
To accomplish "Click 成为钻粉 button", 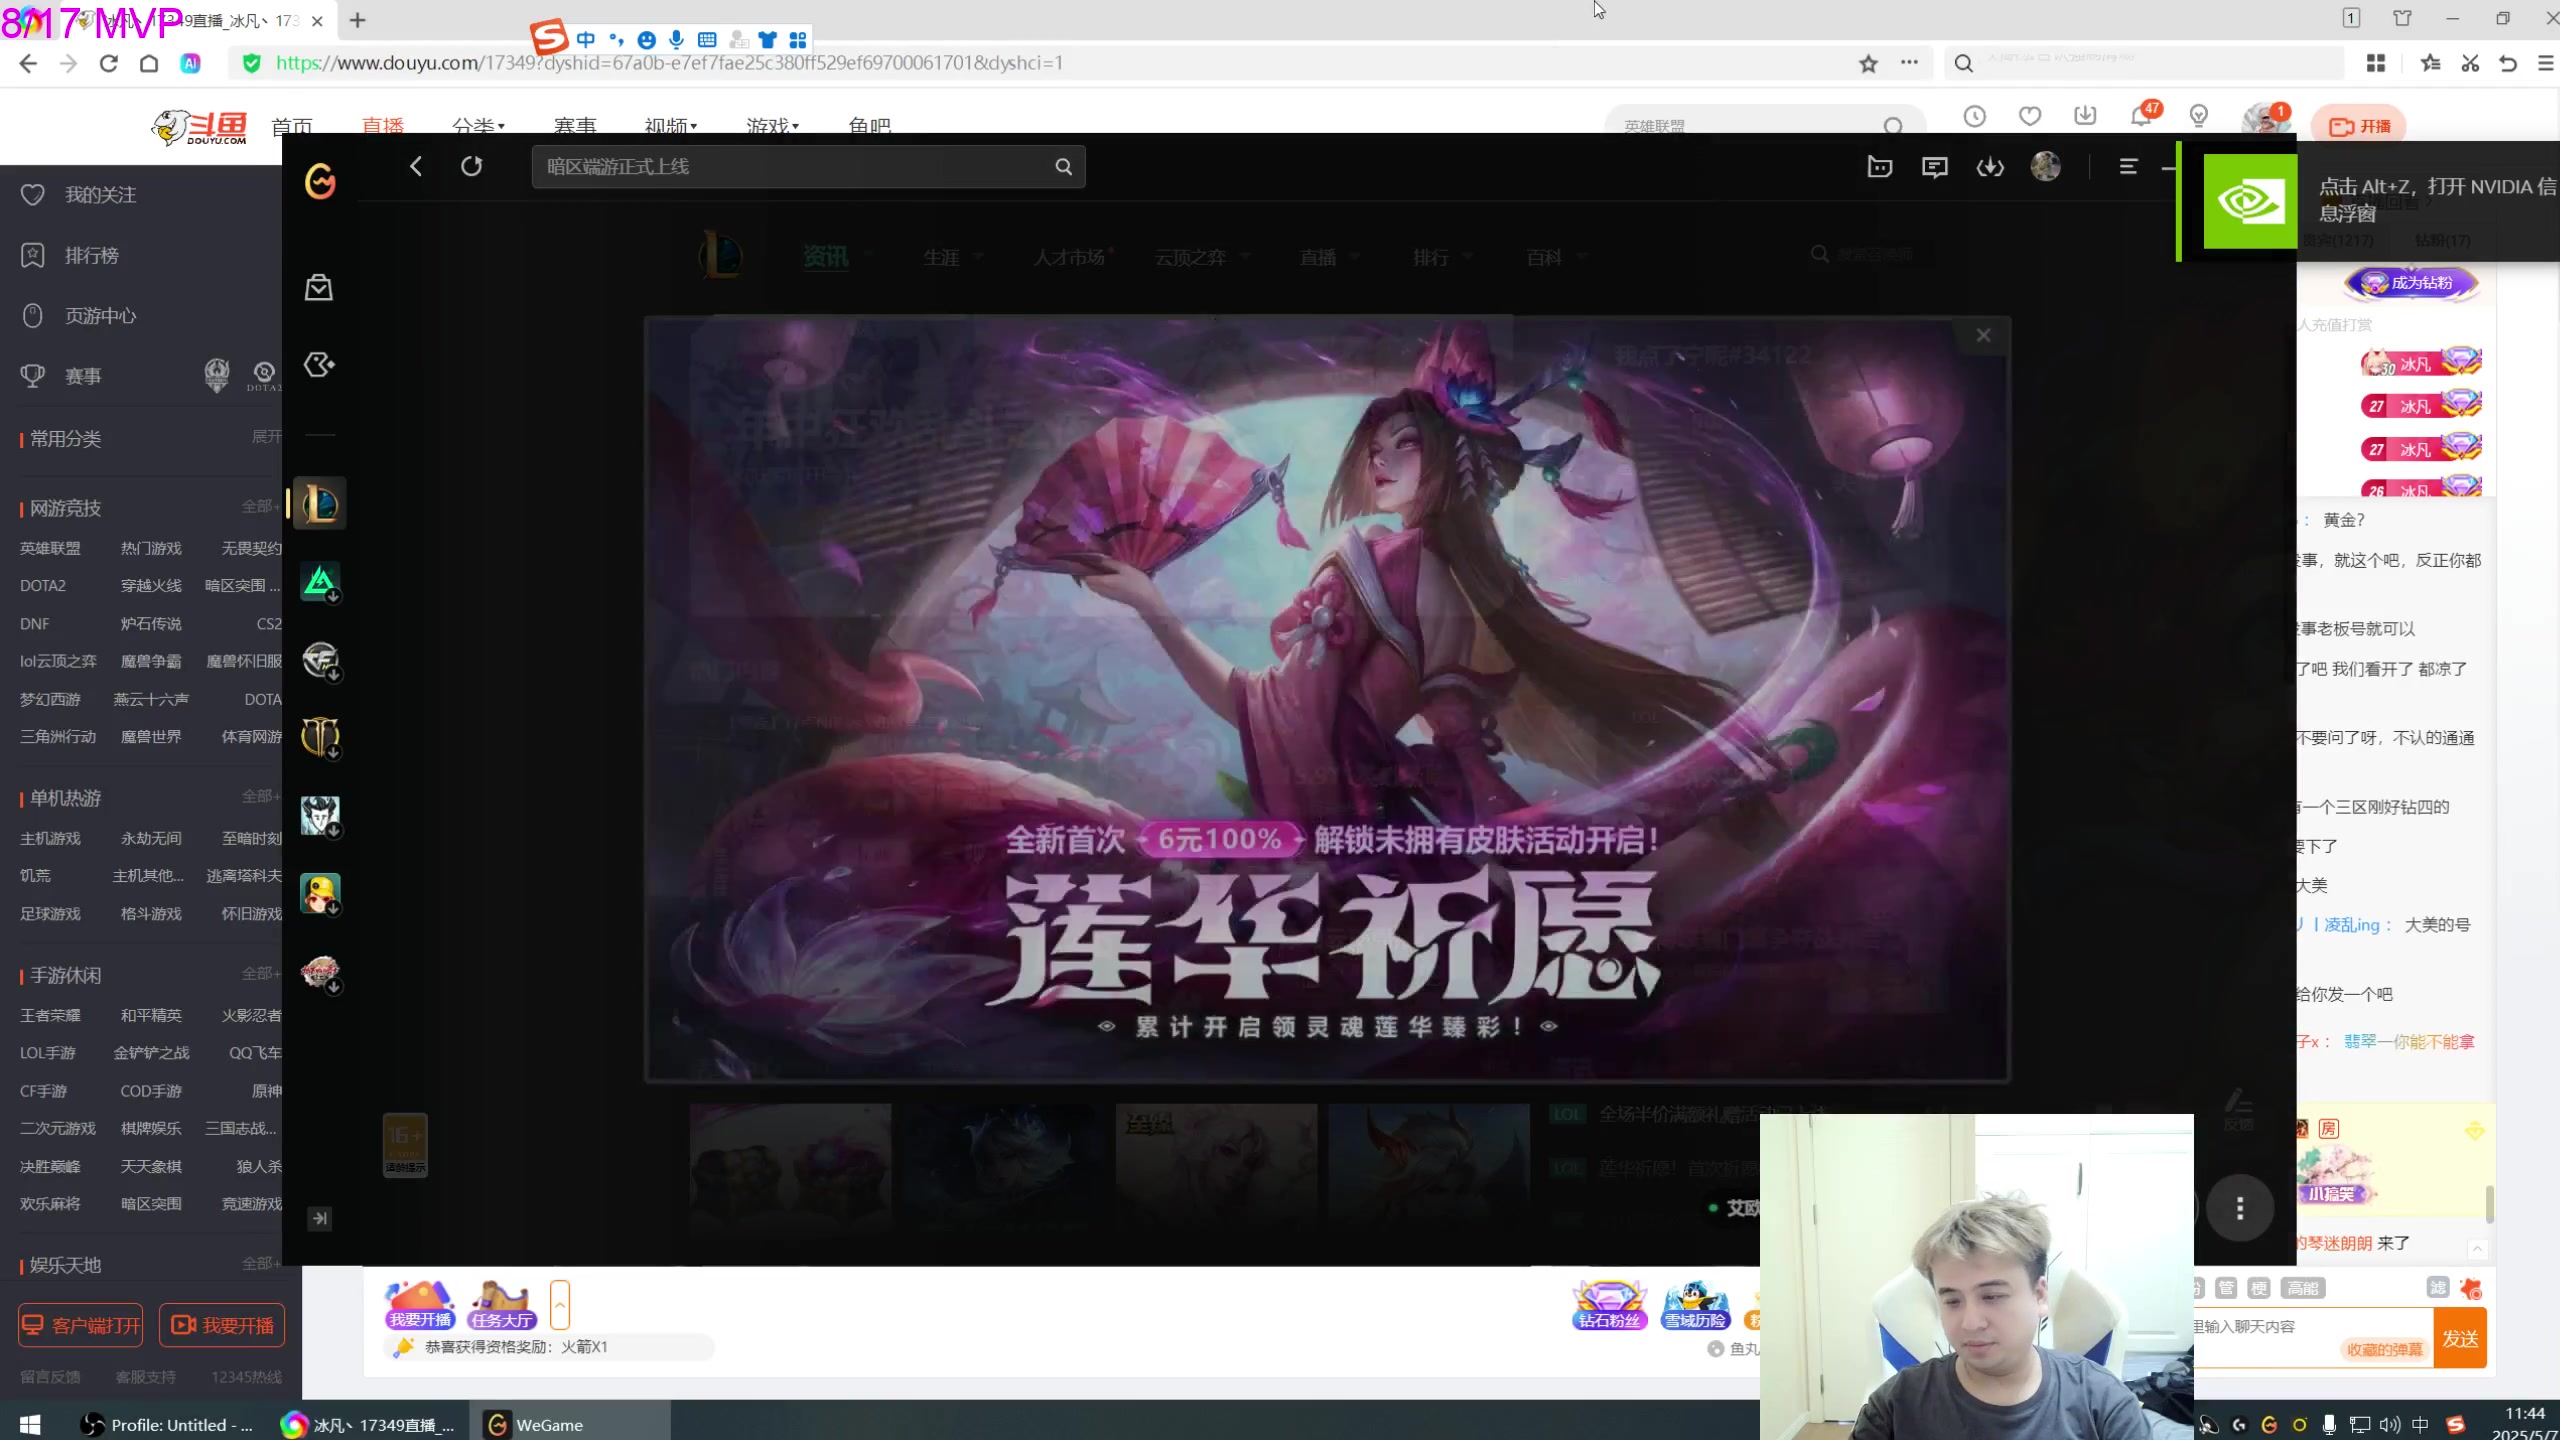I will [x=2410, y=283].
